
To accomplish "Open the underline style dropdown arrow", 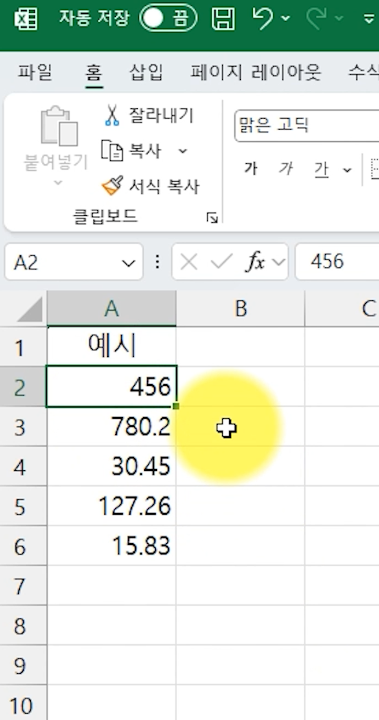I will point(347,170).
